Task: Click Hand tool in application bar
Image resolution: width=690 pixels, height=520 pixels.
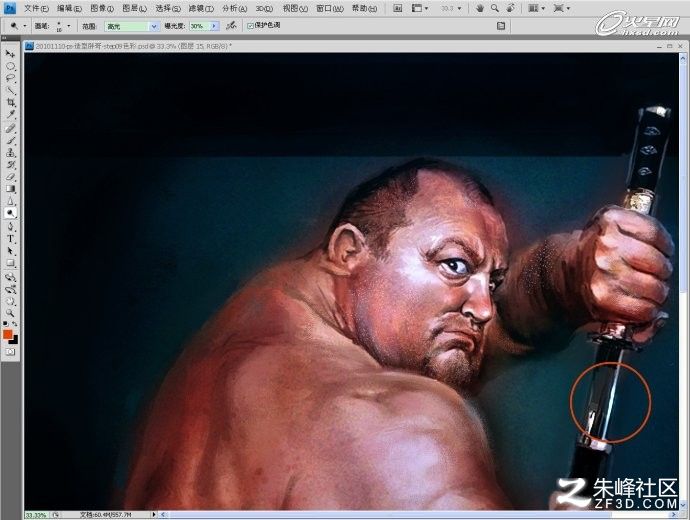Action: coord(480,8)
